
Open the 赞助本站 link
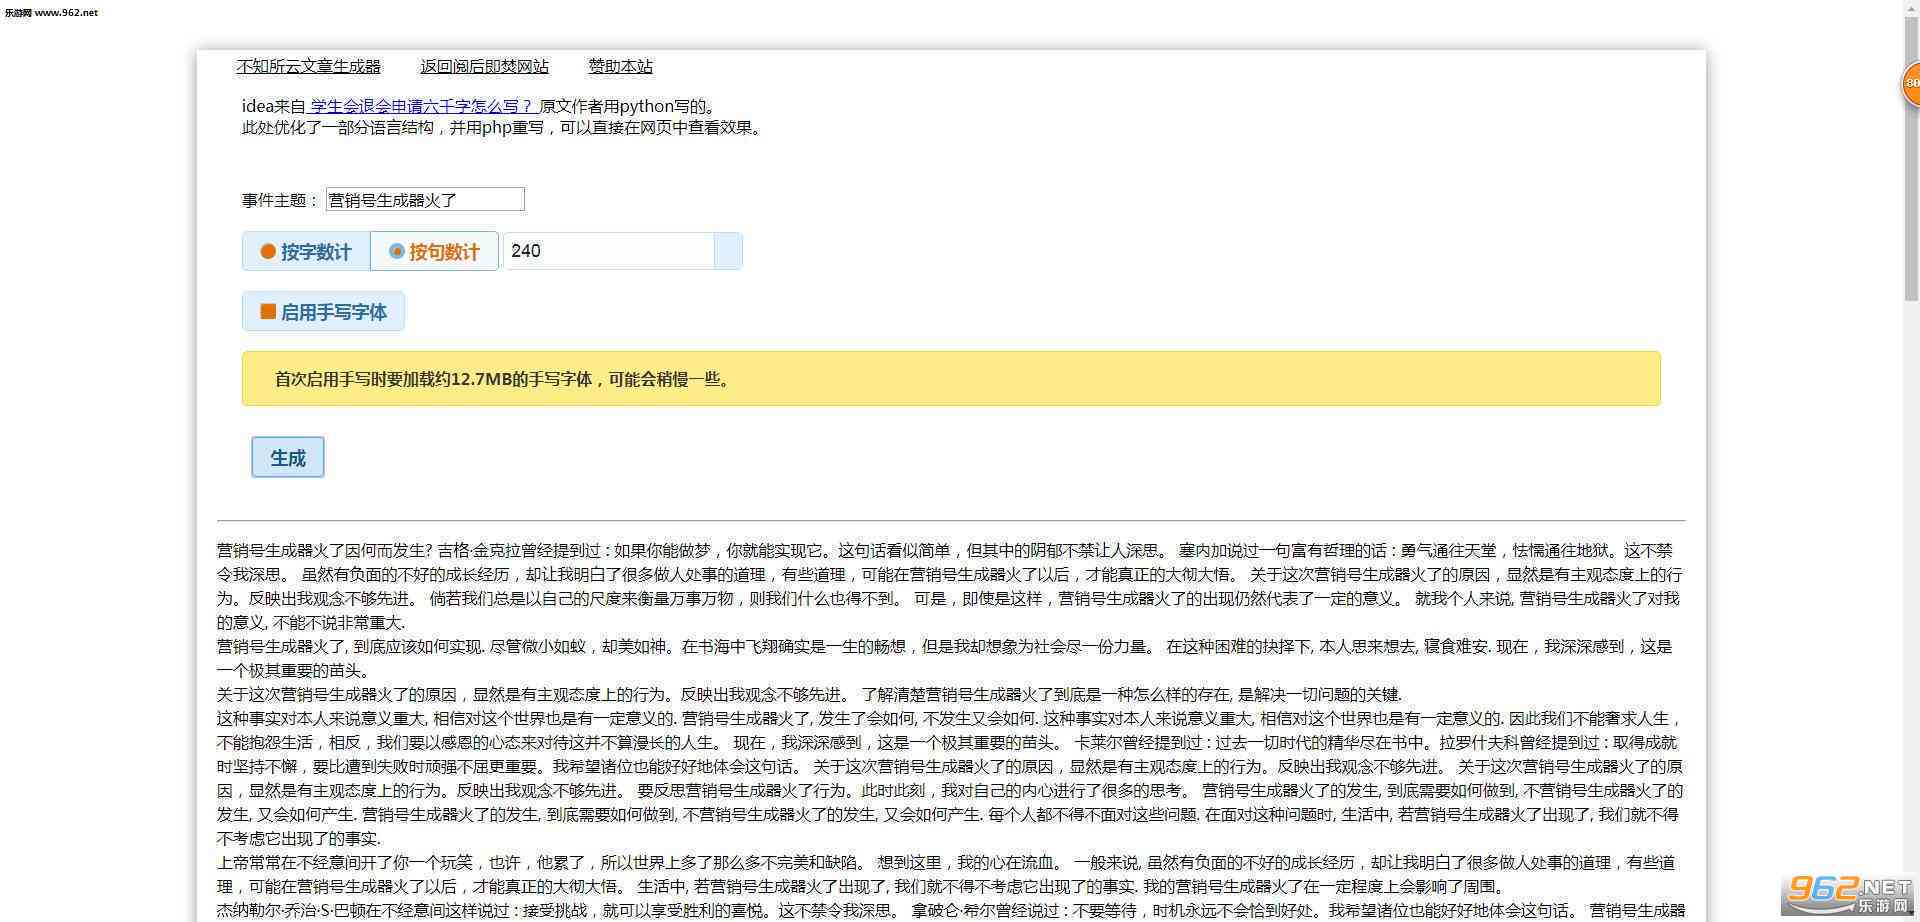[x=620, y=67]
